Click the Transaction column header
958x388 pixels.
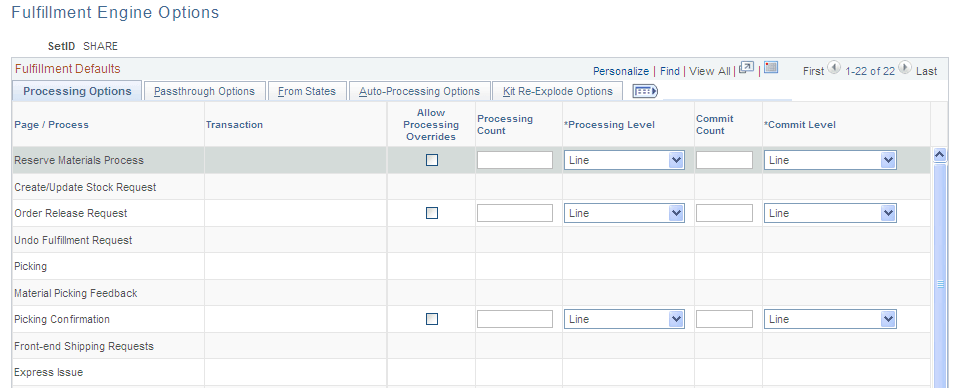[x=234, y=125]
